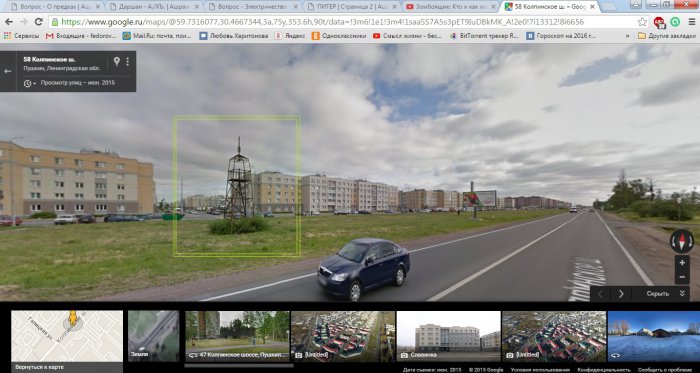Open the BitTorrent трекер bookmark
Viewport: 700px width, 373px height.
(x=484, y=36)
